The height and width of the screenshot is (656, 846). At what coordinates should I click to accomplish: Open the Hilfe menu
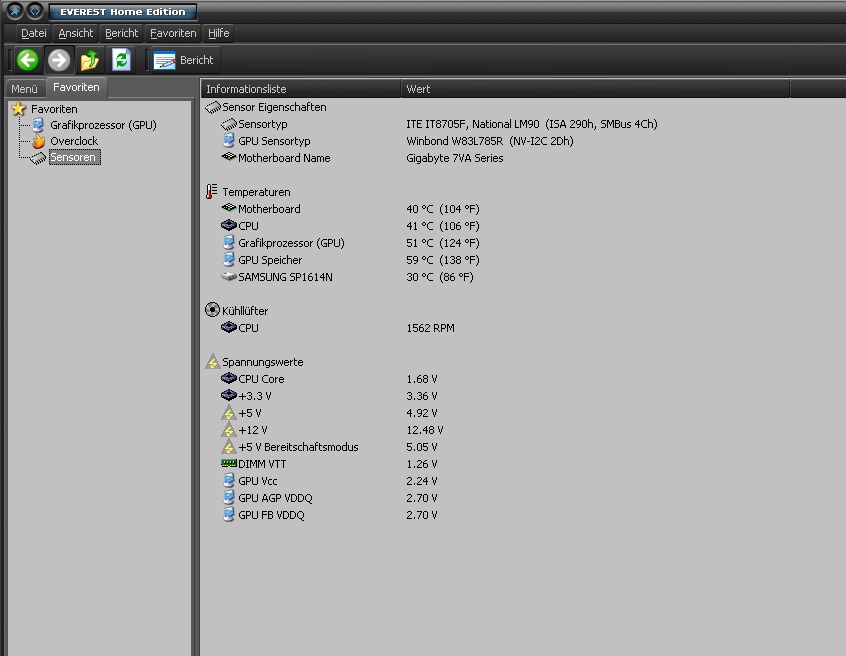pos(219,33)
